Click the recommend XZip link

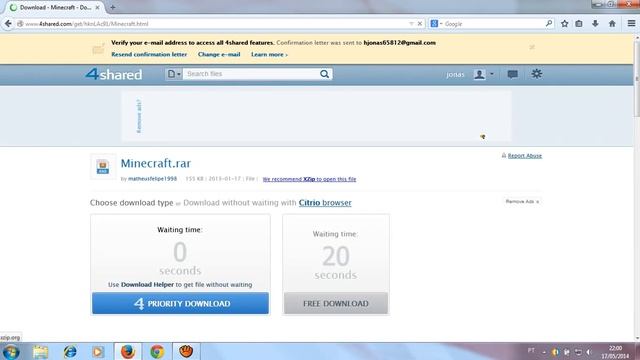click(309, 179)
